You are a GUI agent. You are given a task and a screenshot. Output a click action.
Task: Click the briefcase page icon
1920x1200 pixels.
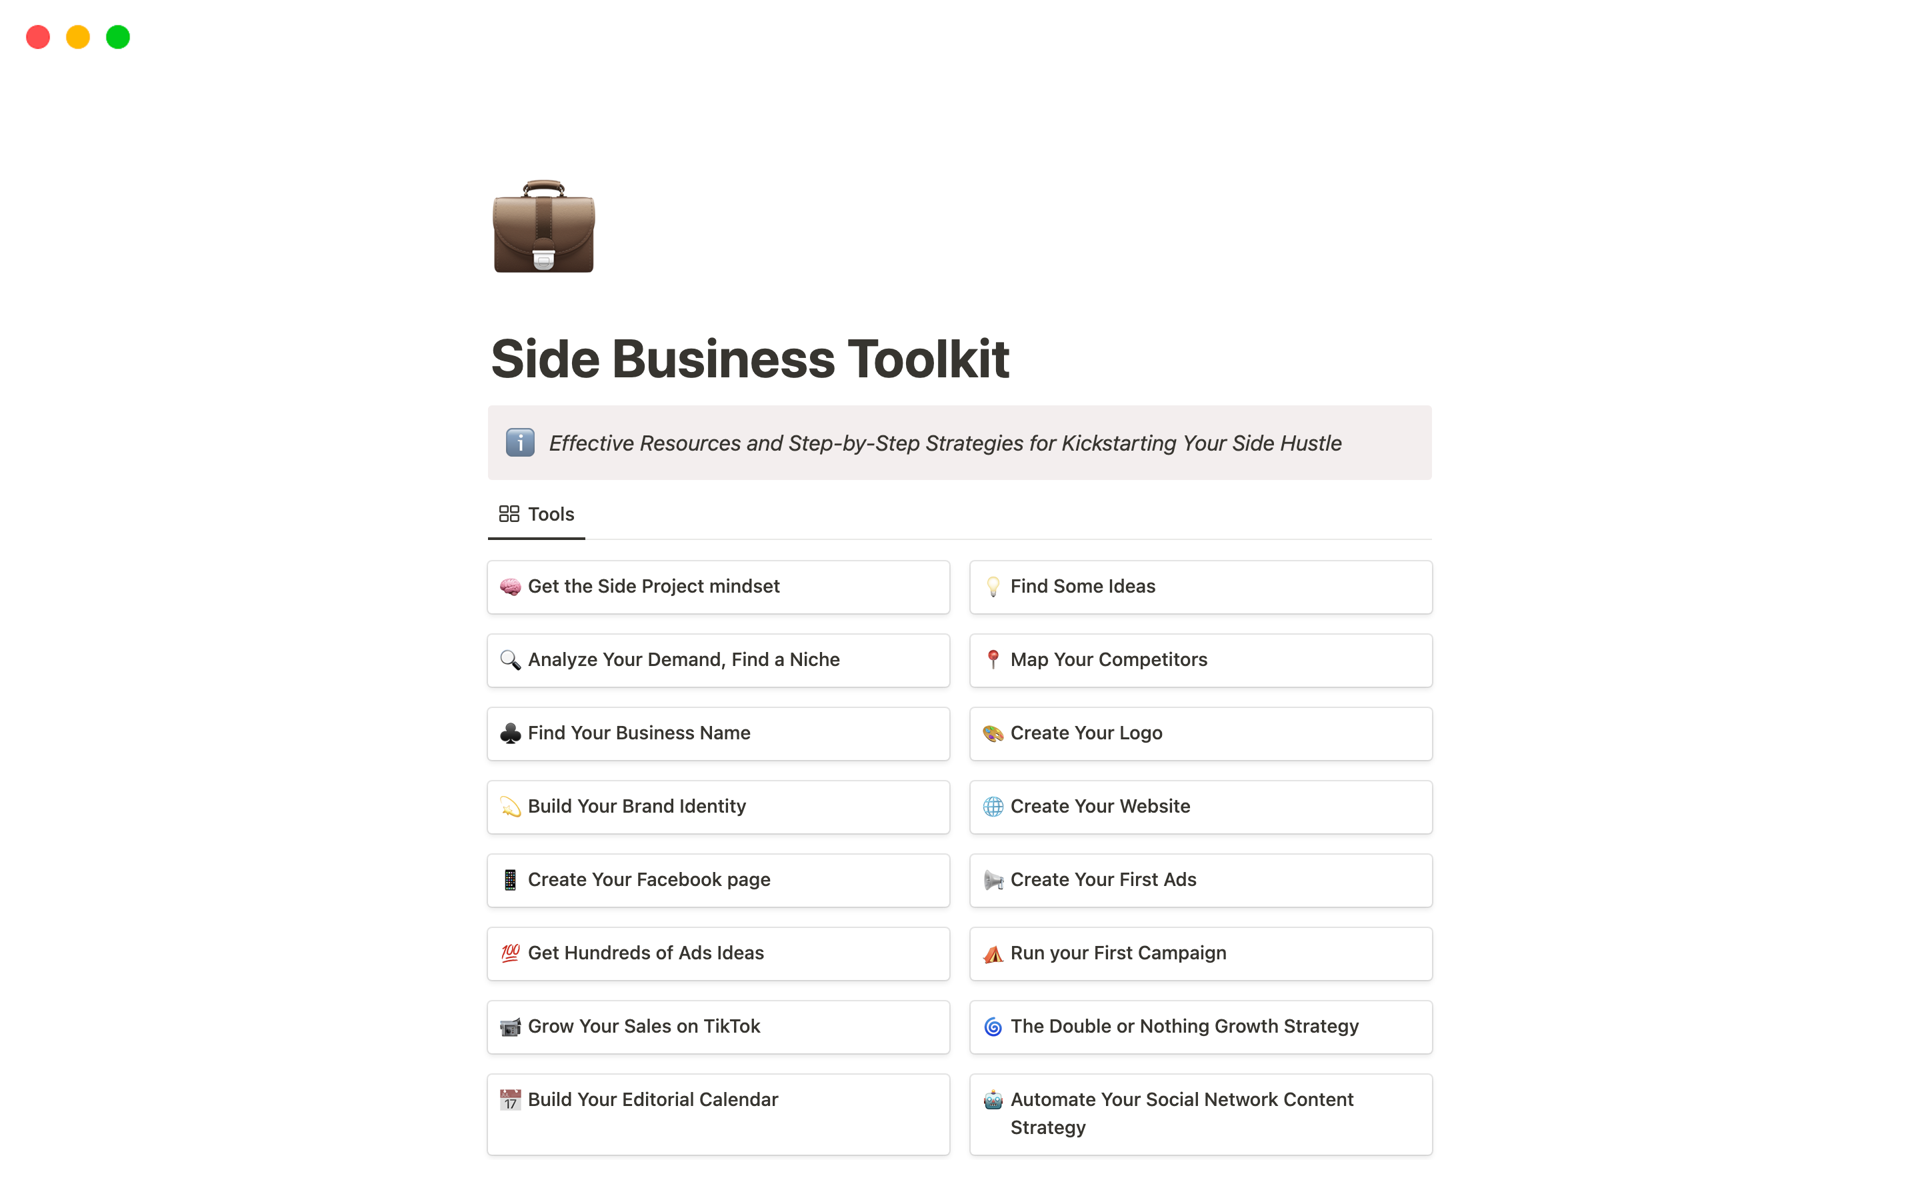pos(543,226)
